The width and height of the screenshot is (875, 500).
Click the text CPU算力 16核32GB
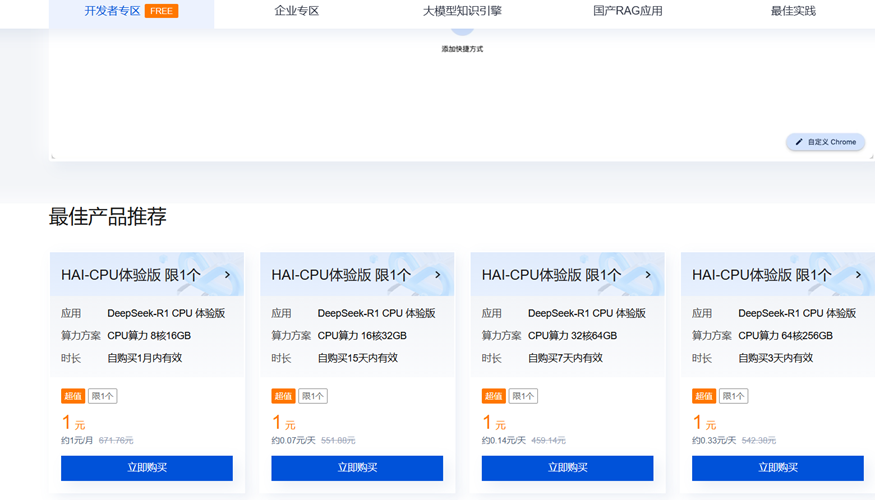(x=362, y=336)
